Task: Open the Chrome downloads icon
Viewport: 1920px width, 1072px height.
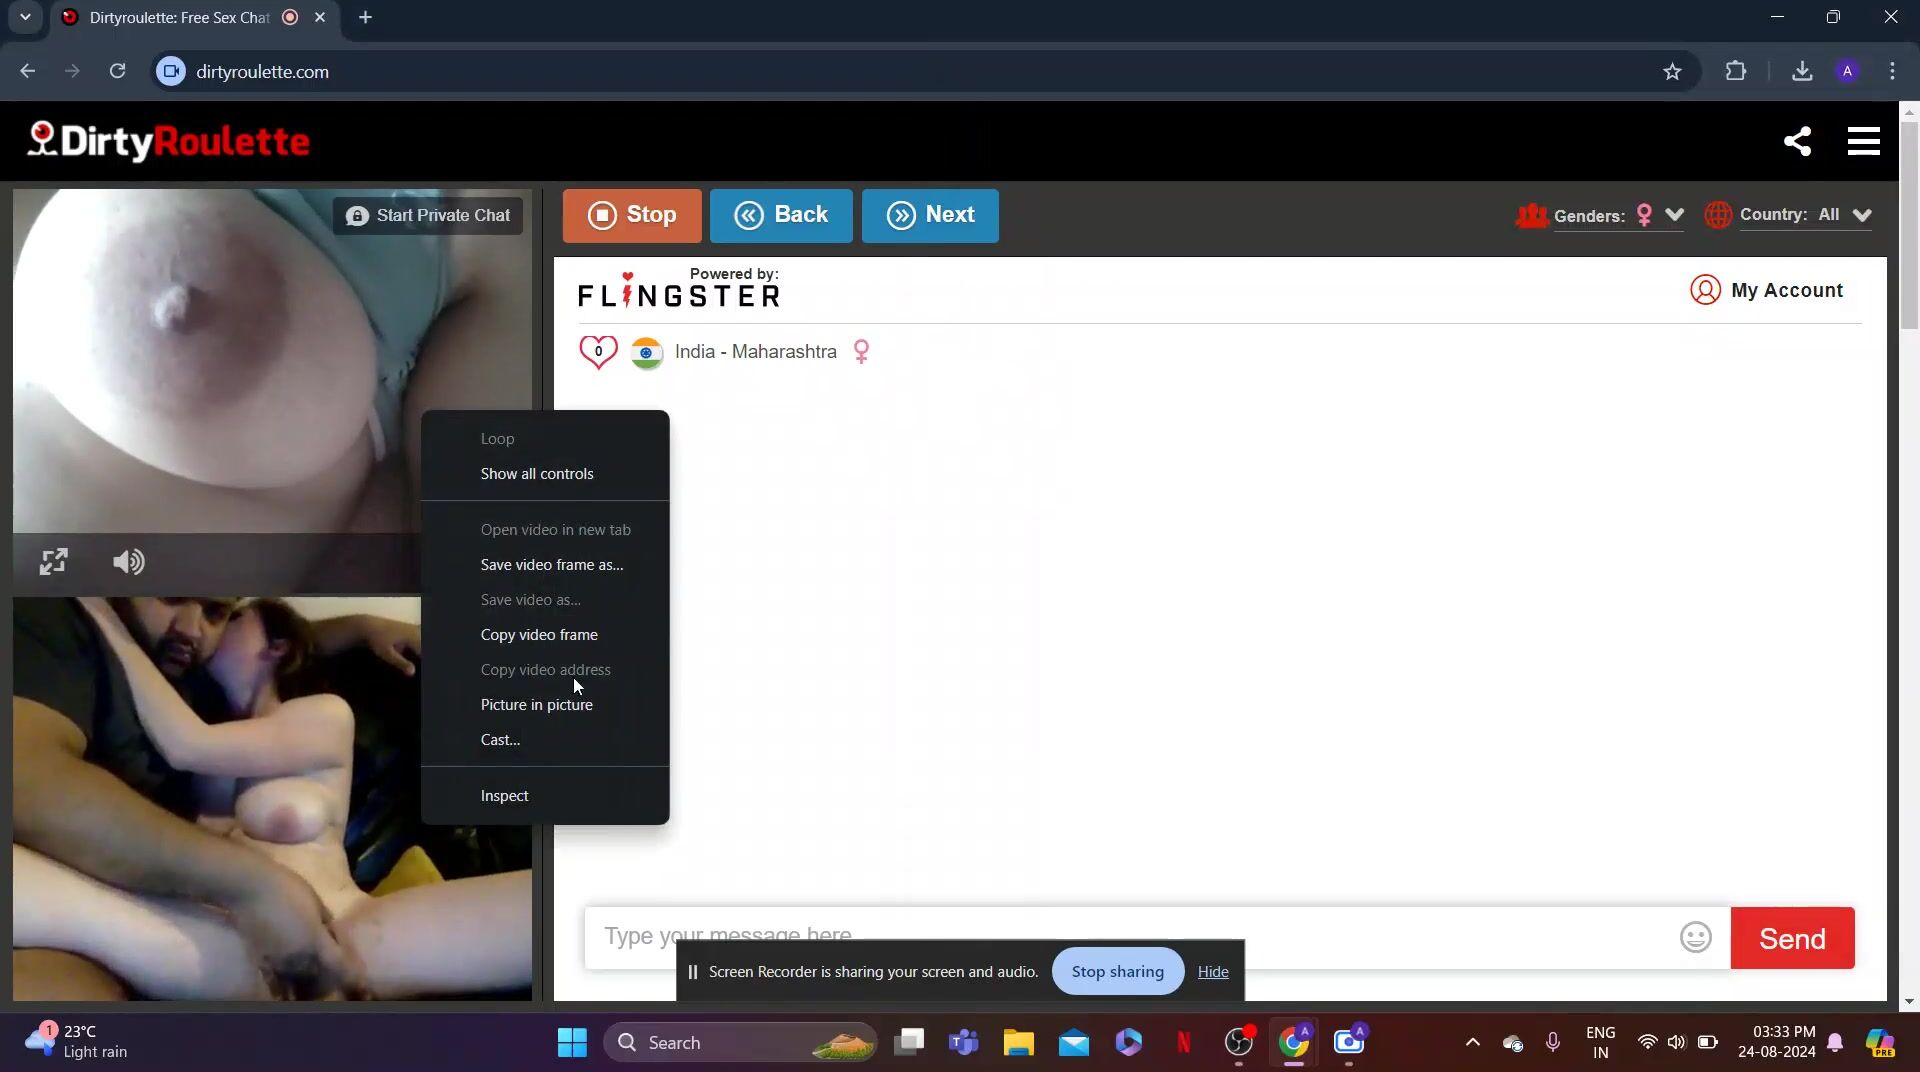Action: click(x=1802, y=72)
